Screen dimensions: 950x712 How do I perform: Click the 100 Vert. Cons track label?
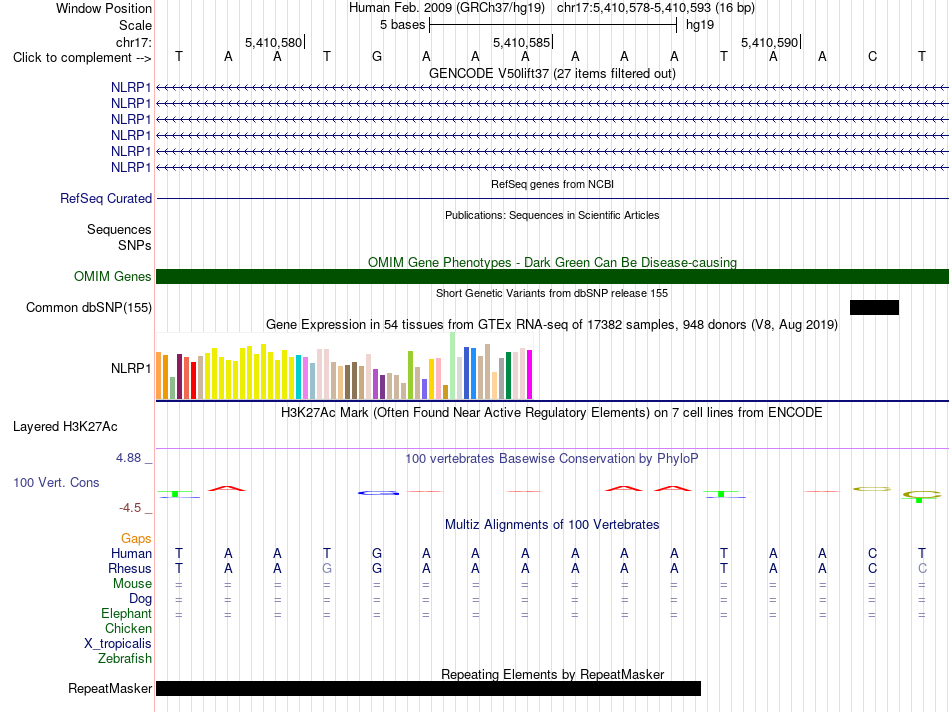[56, 482]
